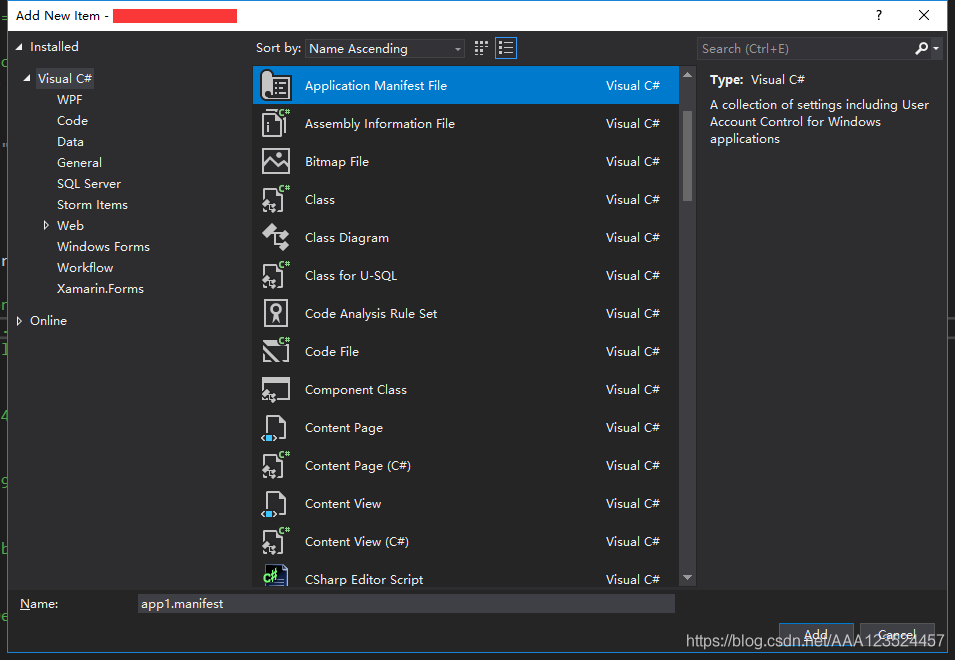Click the Code Analysis Rule Set icon
The height and width of the screenshot is (660, 955).
pyautogui.click(x=276, y=314)
